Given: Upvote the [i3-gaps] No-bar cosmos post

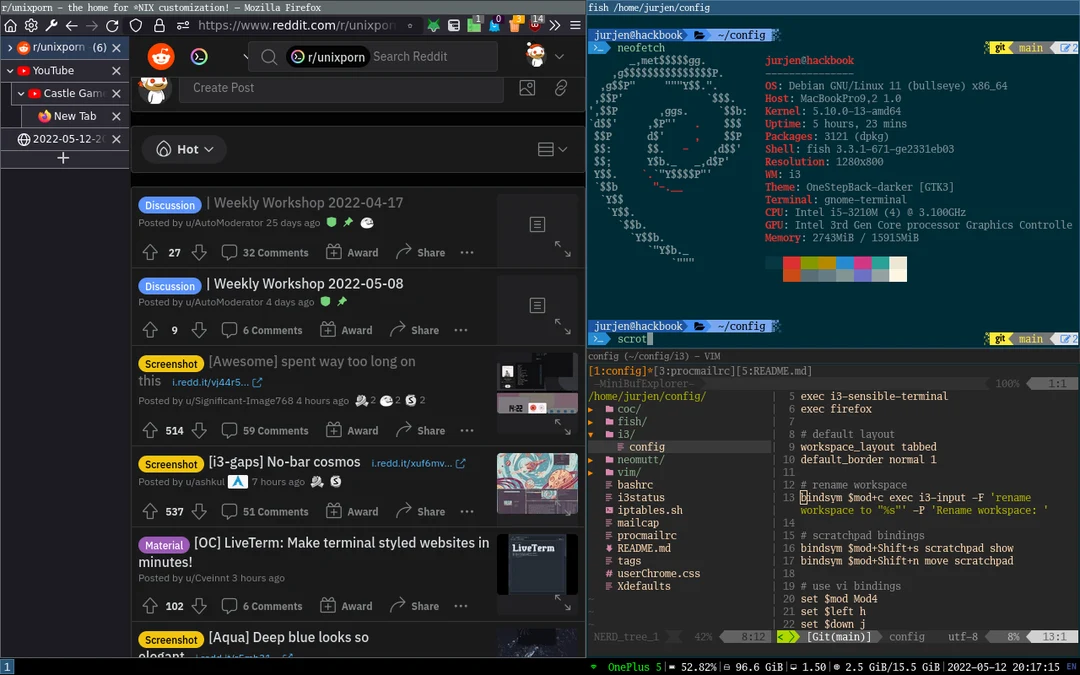Looking at the screenshot, I should [150, 511].
